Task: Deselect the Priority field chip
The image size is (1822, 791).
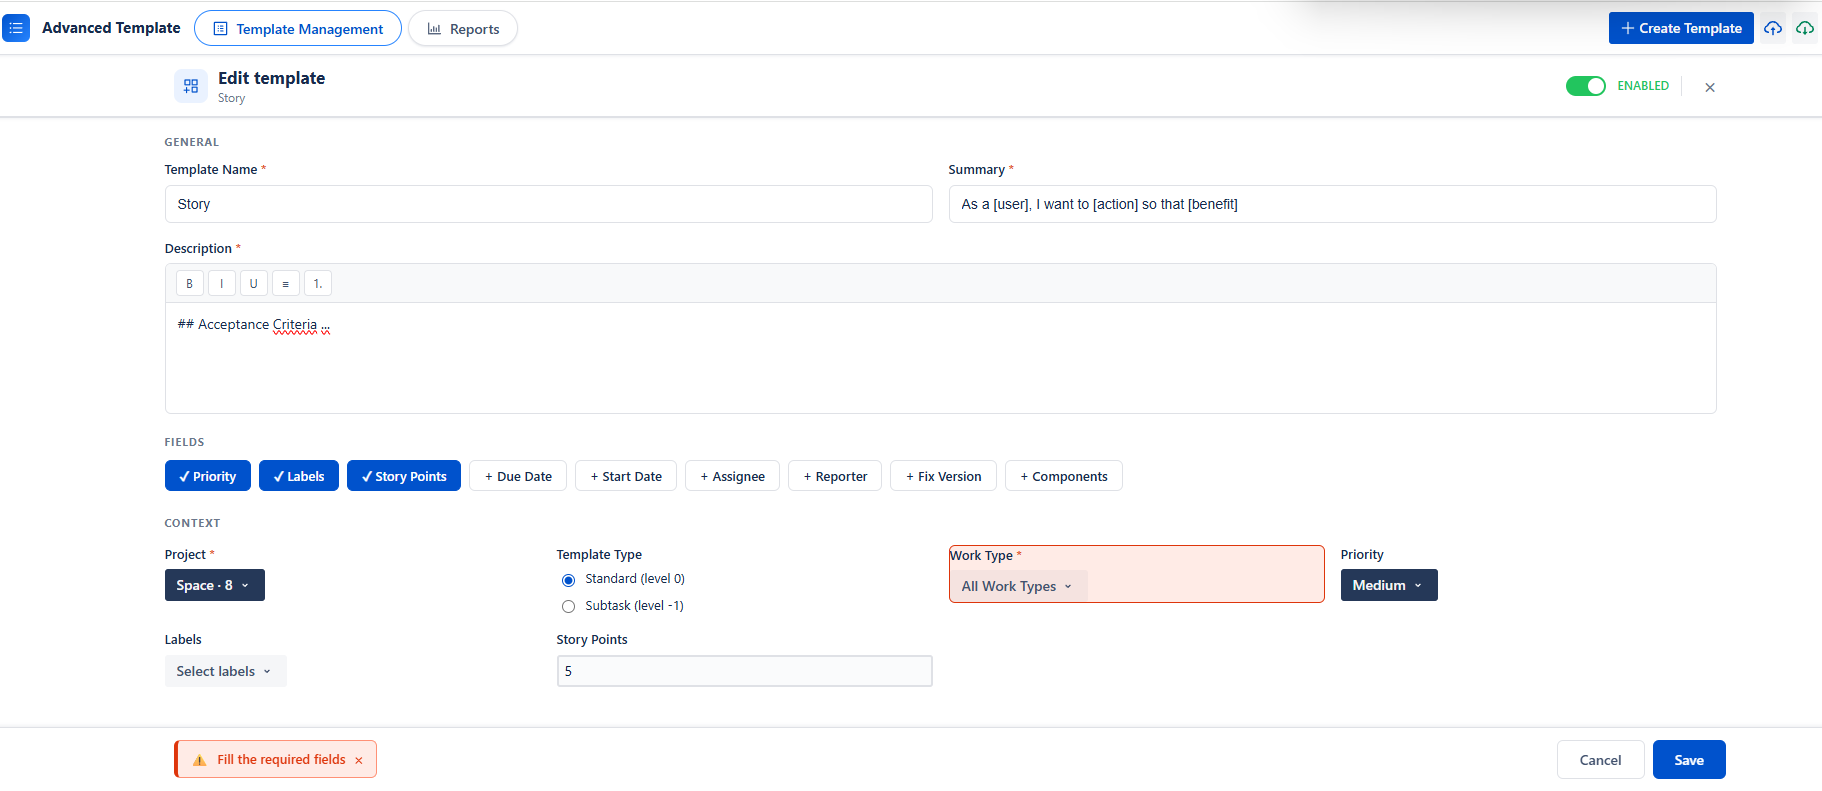Action: [x=208, y=476]
